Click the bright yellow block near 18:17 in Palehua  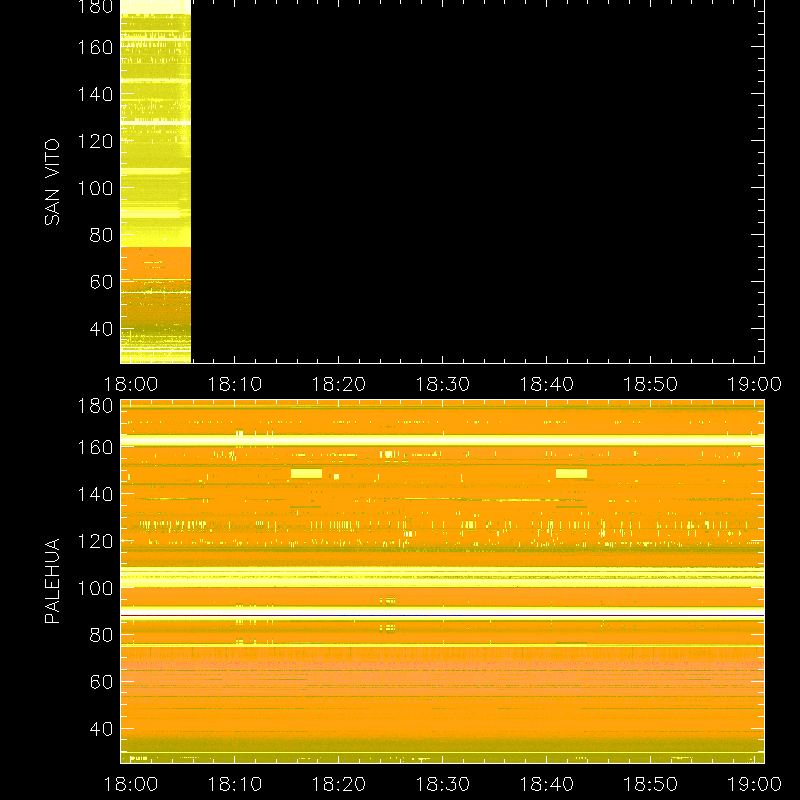(x=306, y=473)
